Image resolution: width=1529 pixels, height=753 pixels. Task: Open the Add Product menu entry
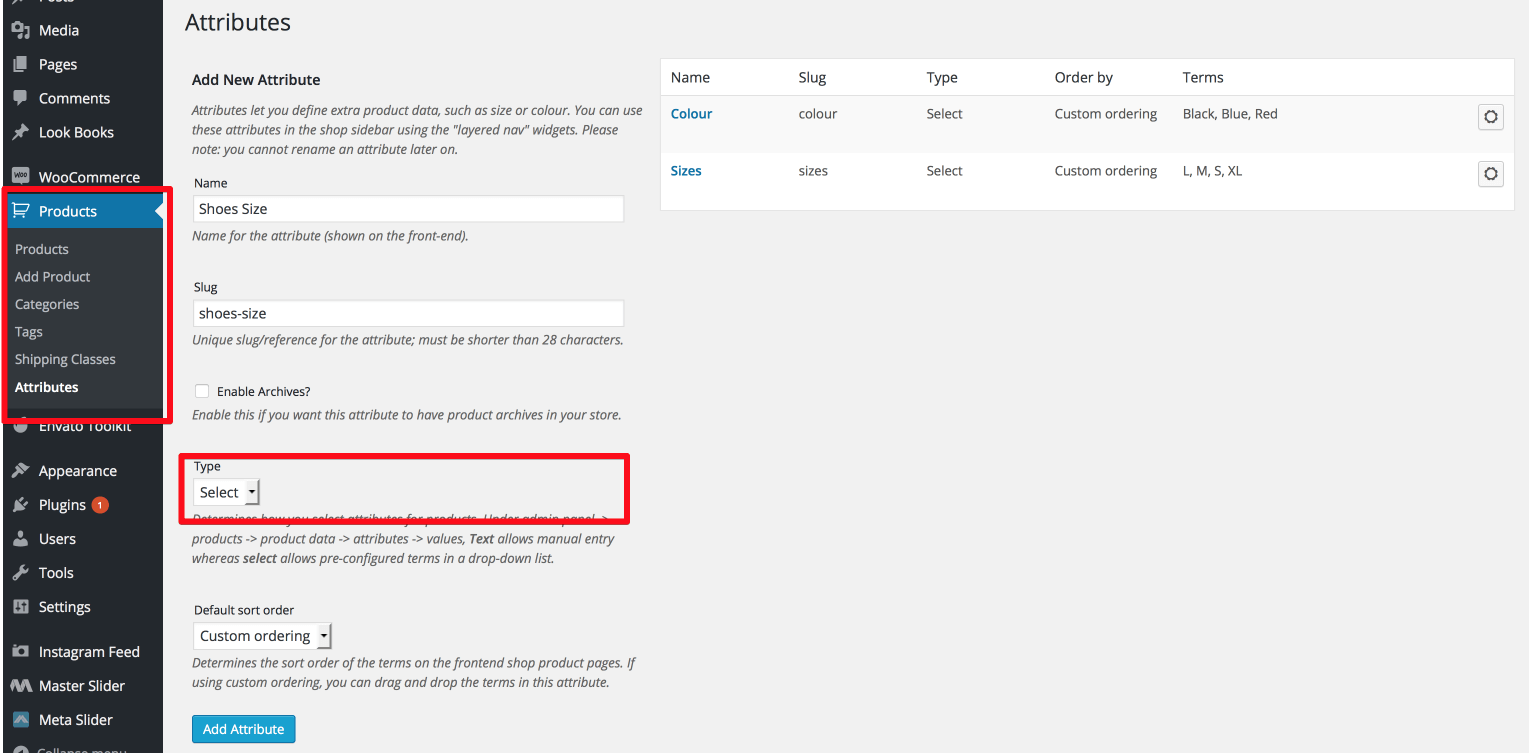(52, 276)
